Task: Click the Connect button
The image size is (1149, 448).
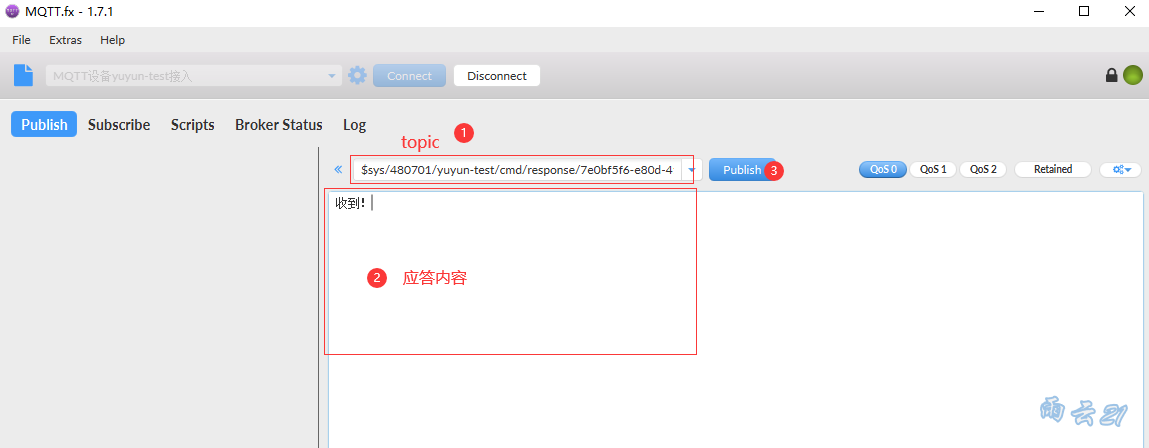Action: point(409,76)
